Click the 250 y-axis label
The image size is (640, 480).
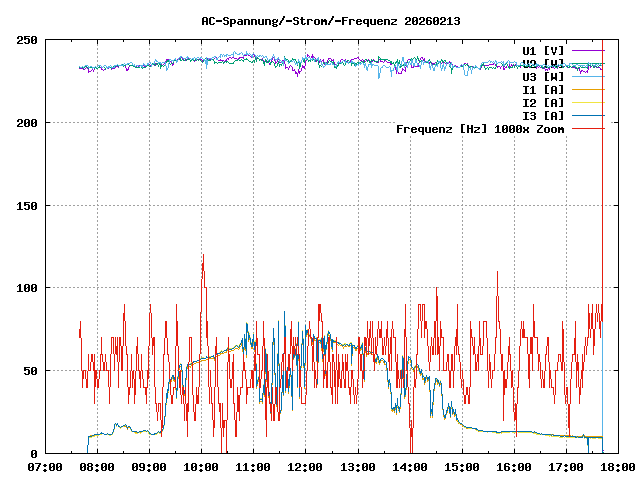coord(27,40)
